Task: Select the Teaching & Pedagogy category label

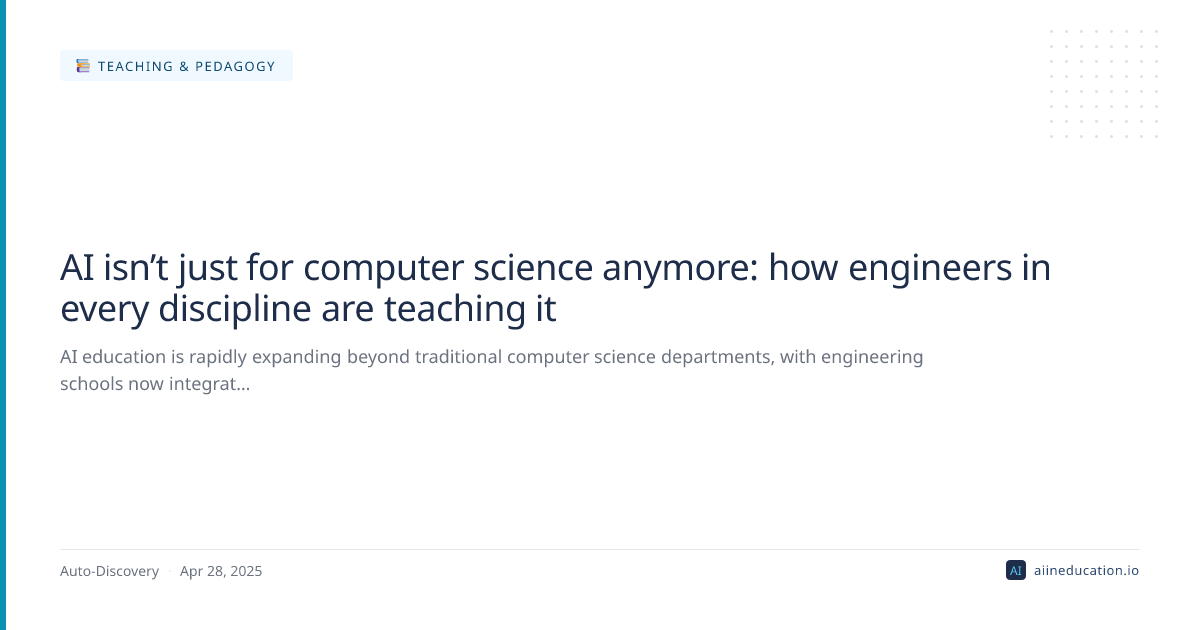Action: (186, 66)
